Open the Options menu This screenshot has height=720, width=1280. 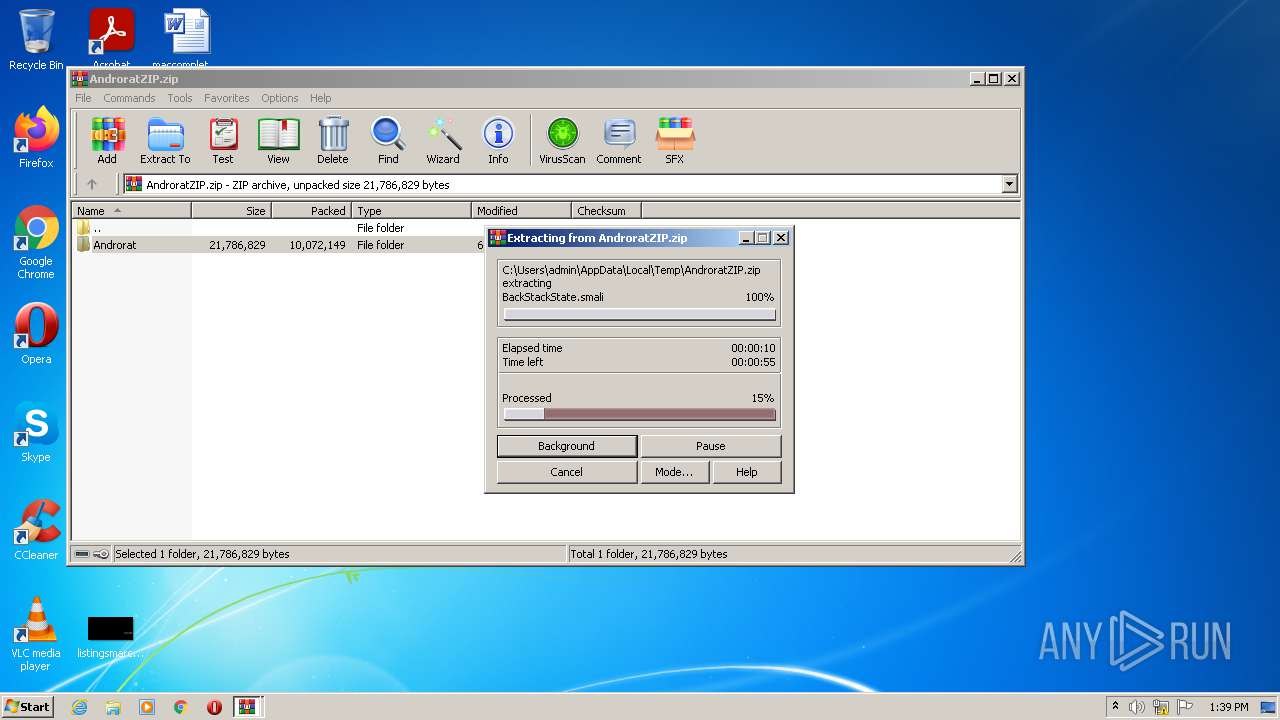pos(280,98)
